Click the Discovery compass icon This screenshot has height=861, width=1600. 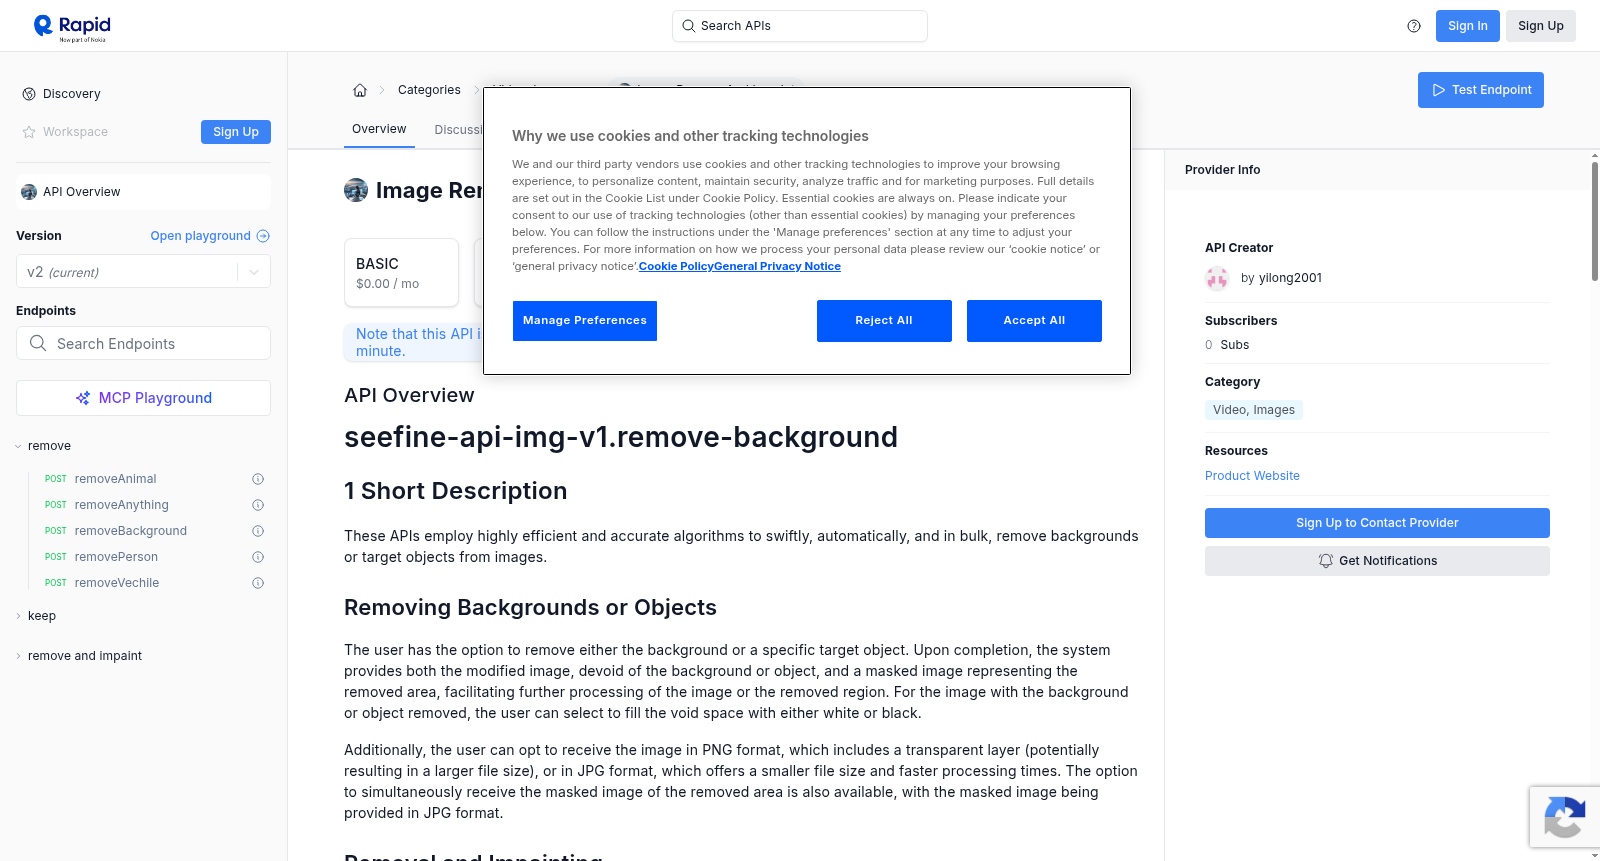[29, 94]
